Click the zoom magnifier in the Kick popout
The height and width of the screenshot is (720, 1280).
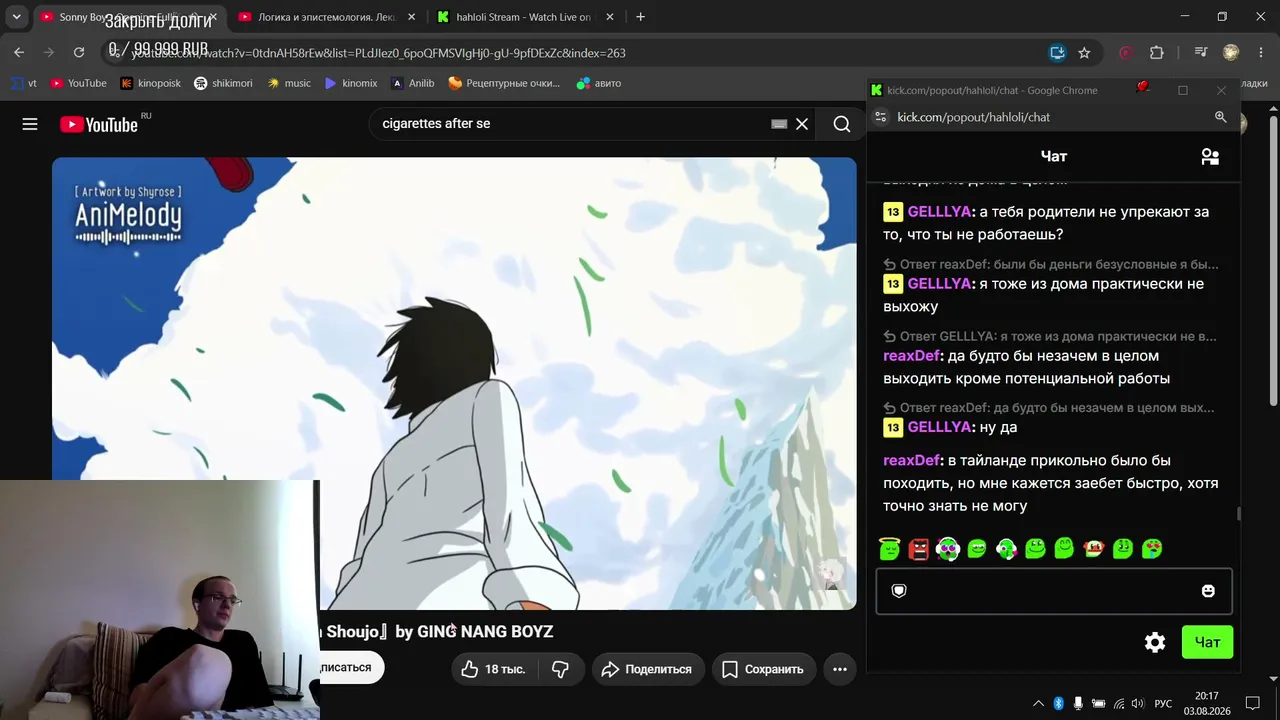pos(1220,117)
